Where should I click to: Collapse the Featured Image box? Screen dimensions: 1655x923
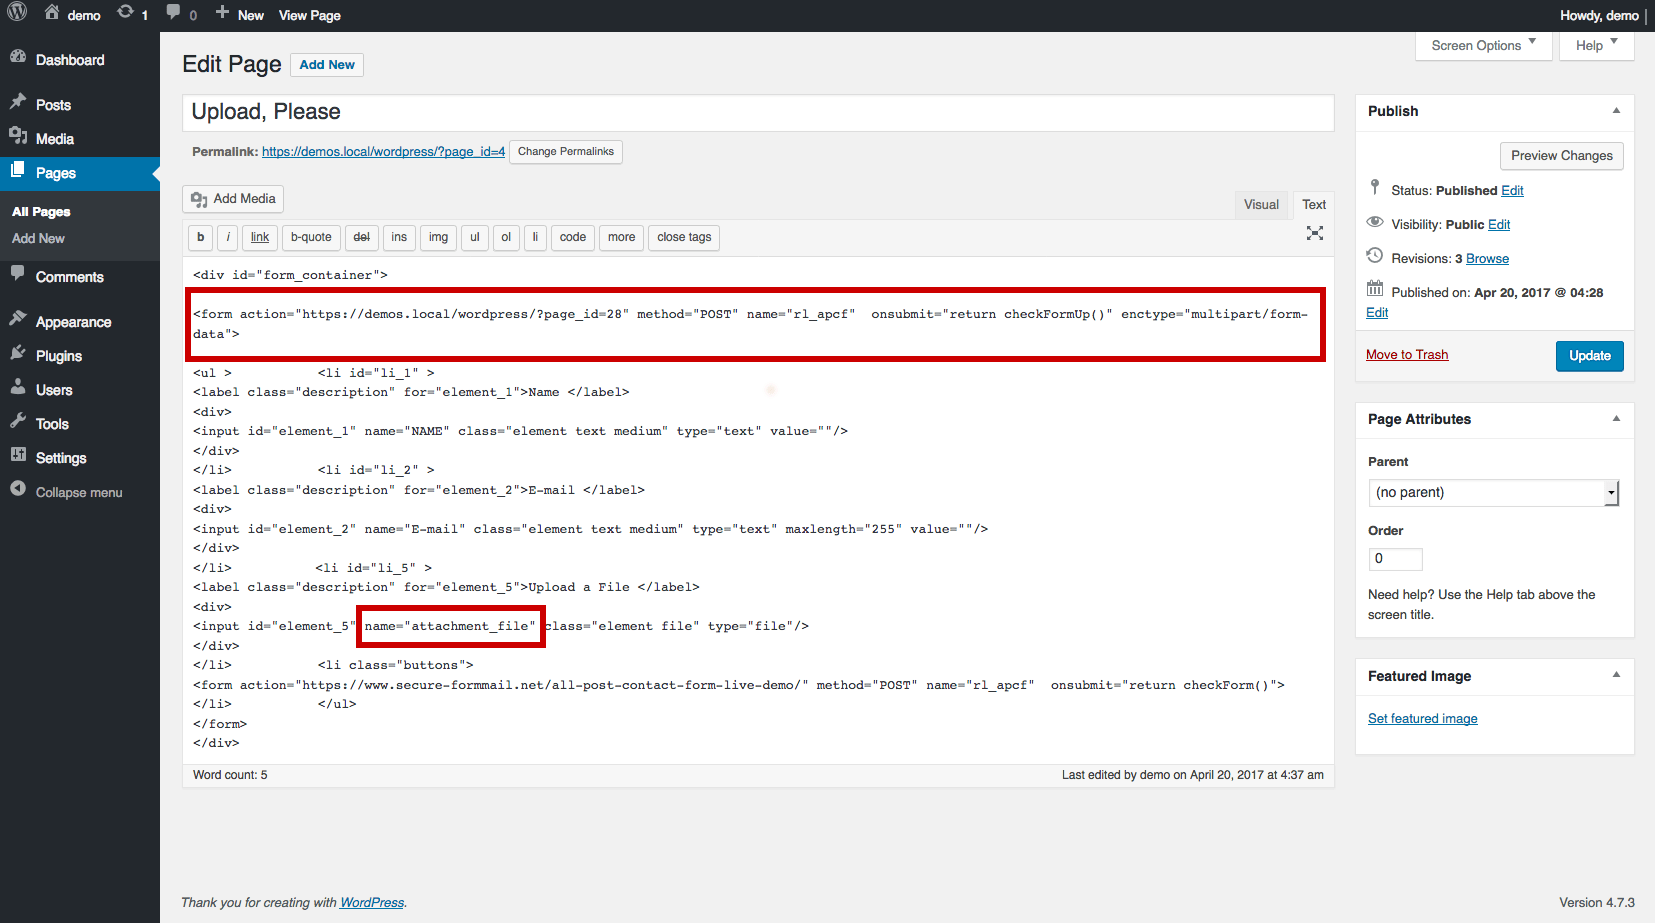coord(1616,676)
